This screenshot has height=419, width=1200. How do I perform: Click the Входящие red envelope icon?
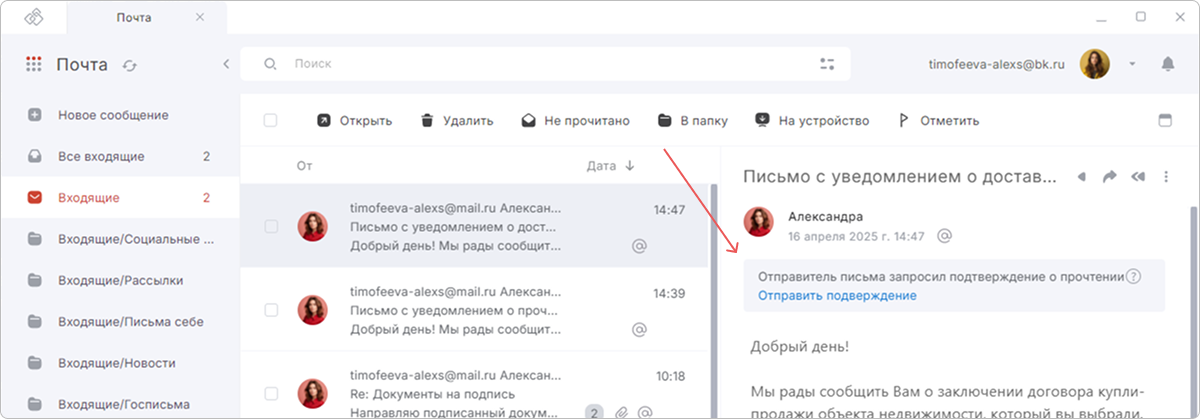[x=35, y=198]
